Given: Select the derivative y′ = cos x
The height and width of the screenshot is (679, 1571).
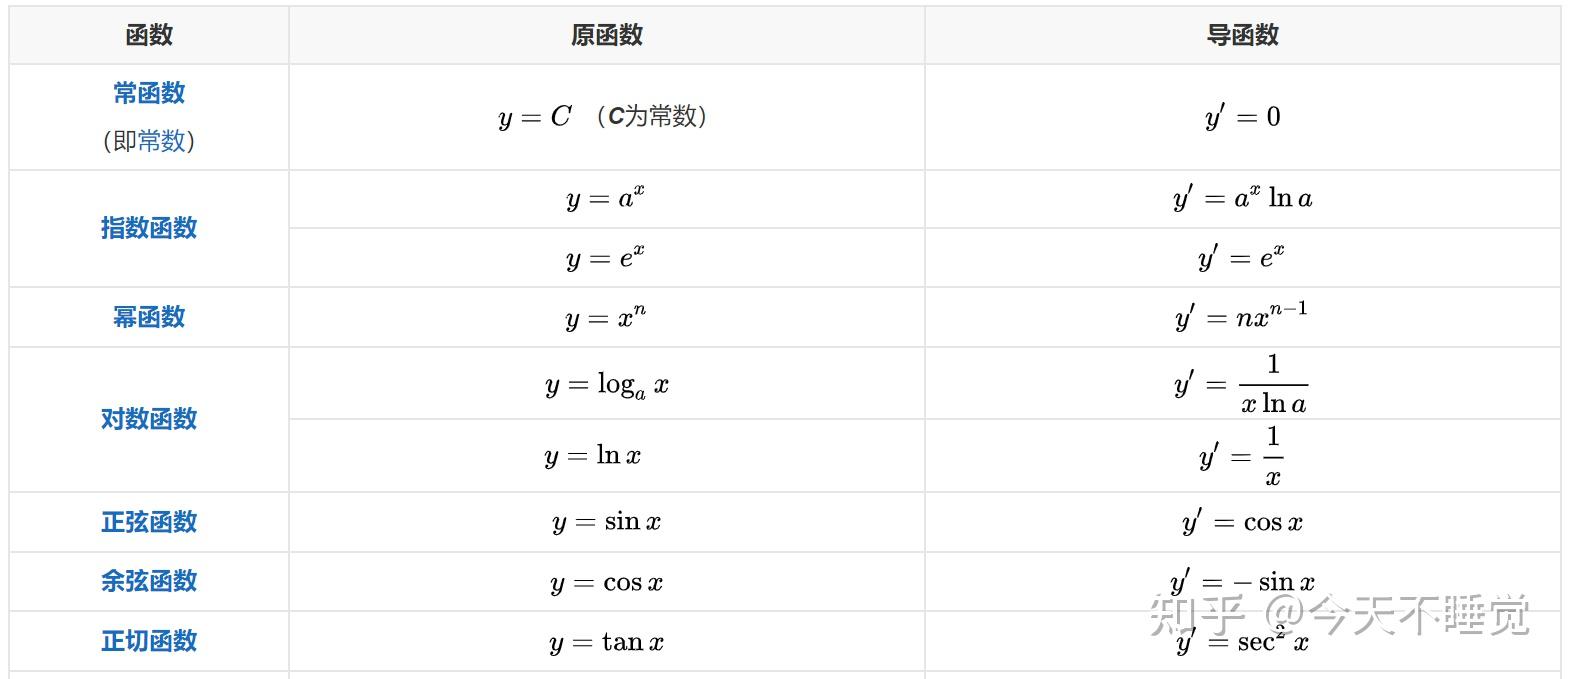Looking at the screenshot, I should coord(1242,522).
